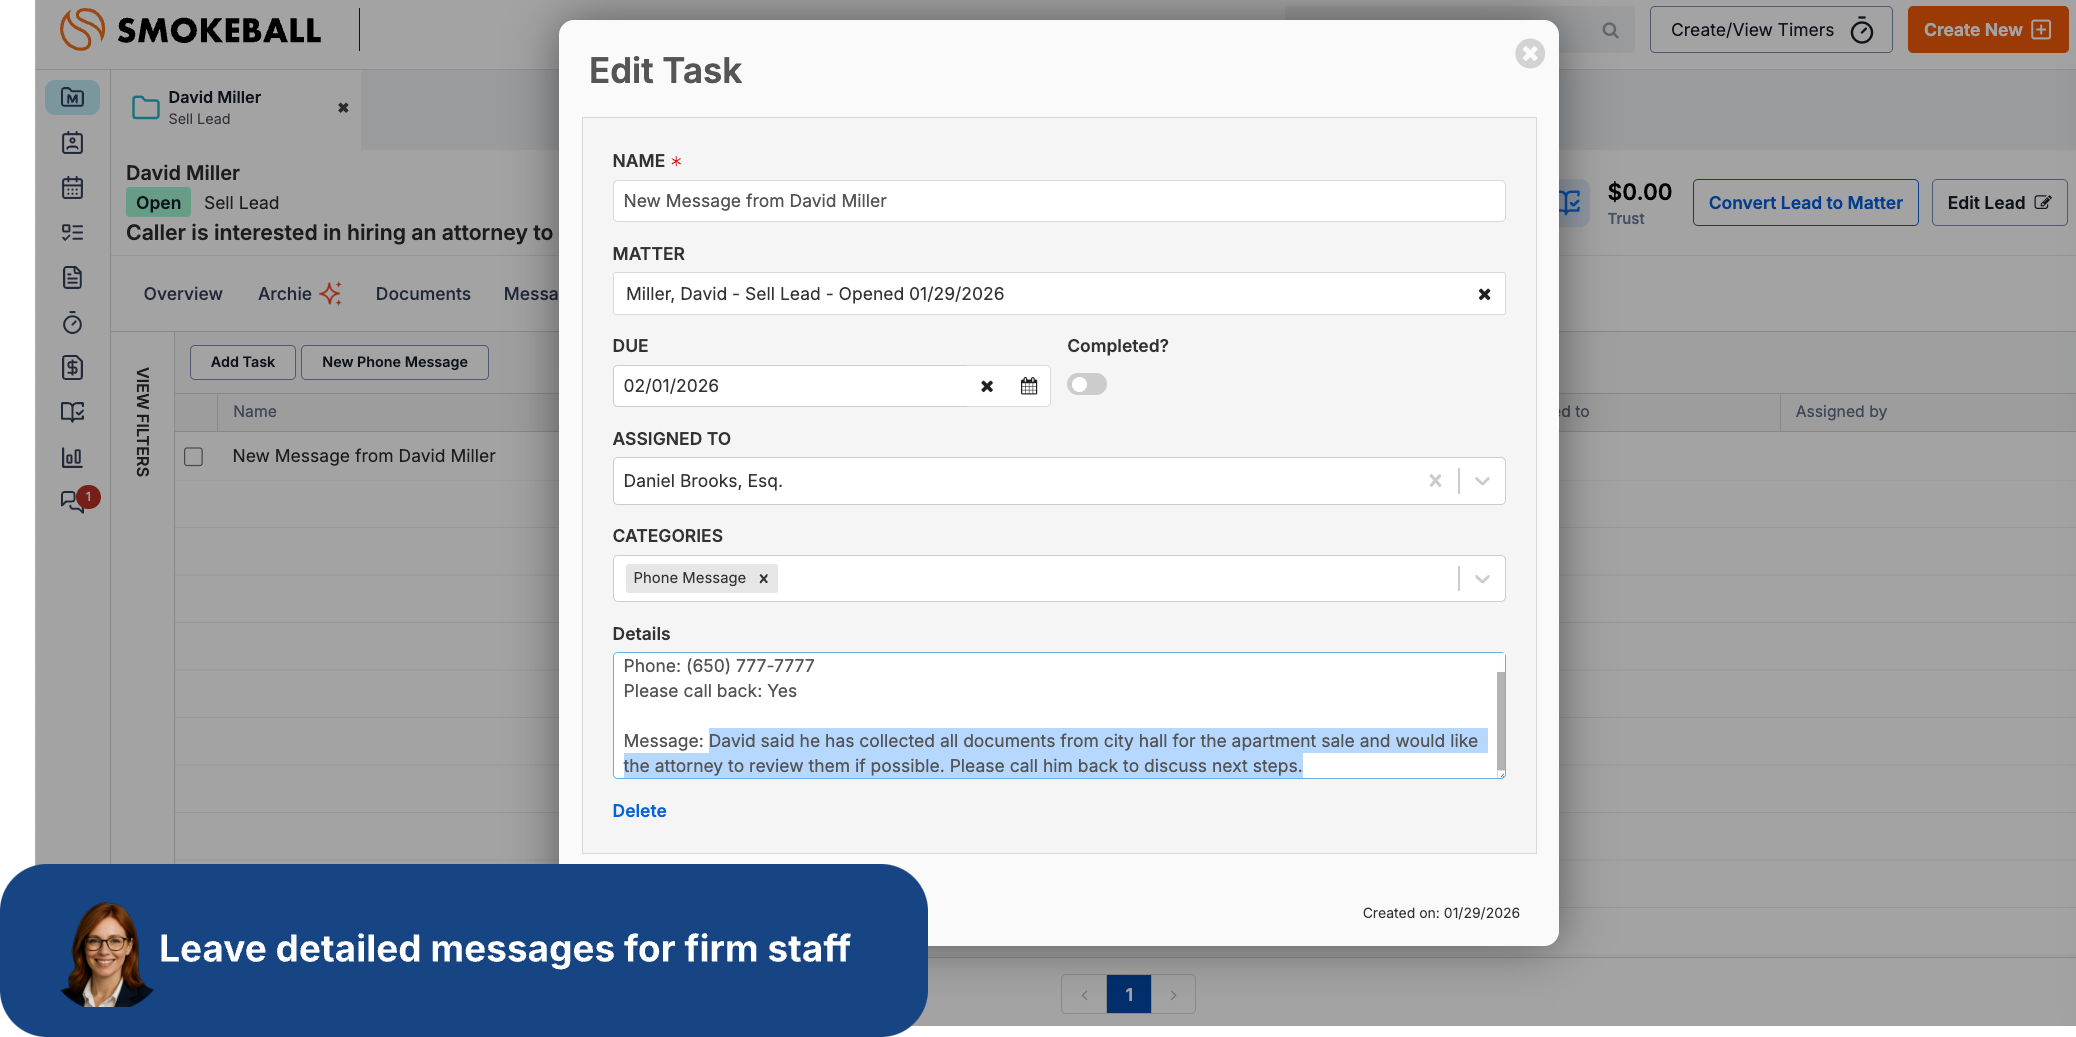Image resolution: width=2076 pixels, height=1037 pixels.
Task: Open the tasks list icon in sidebar
Action: point(72,232)
